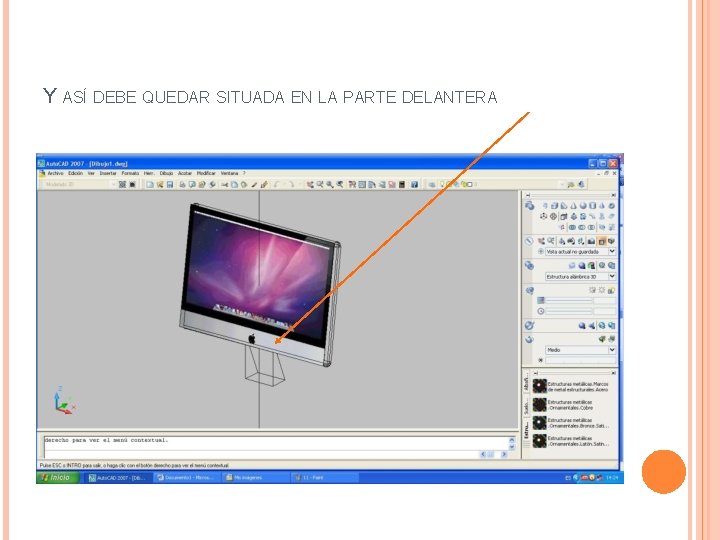Open the 'Medio' render quality dropdown

pos(580,350)
